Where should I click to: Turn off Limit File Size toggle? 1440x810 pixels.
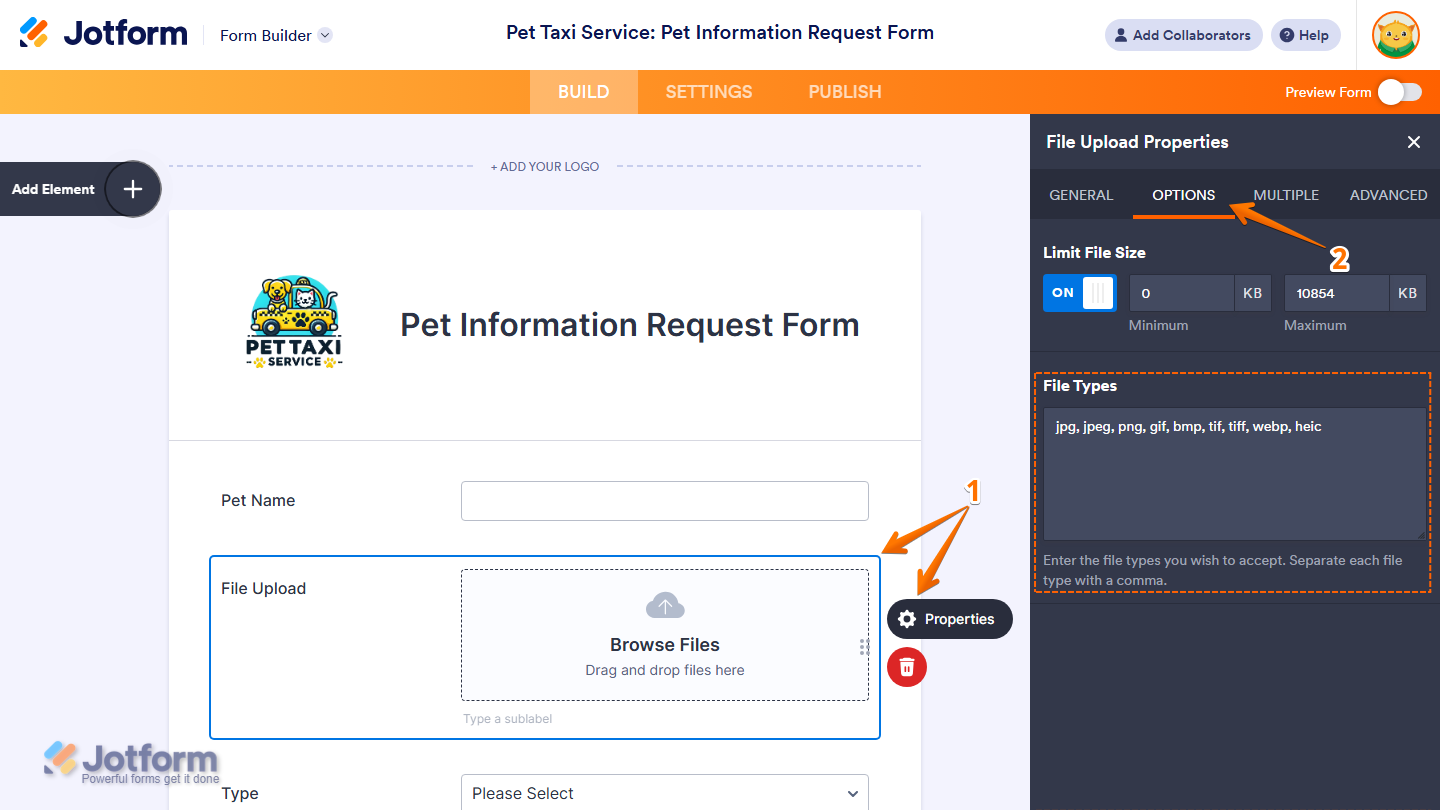point(1079,293)
